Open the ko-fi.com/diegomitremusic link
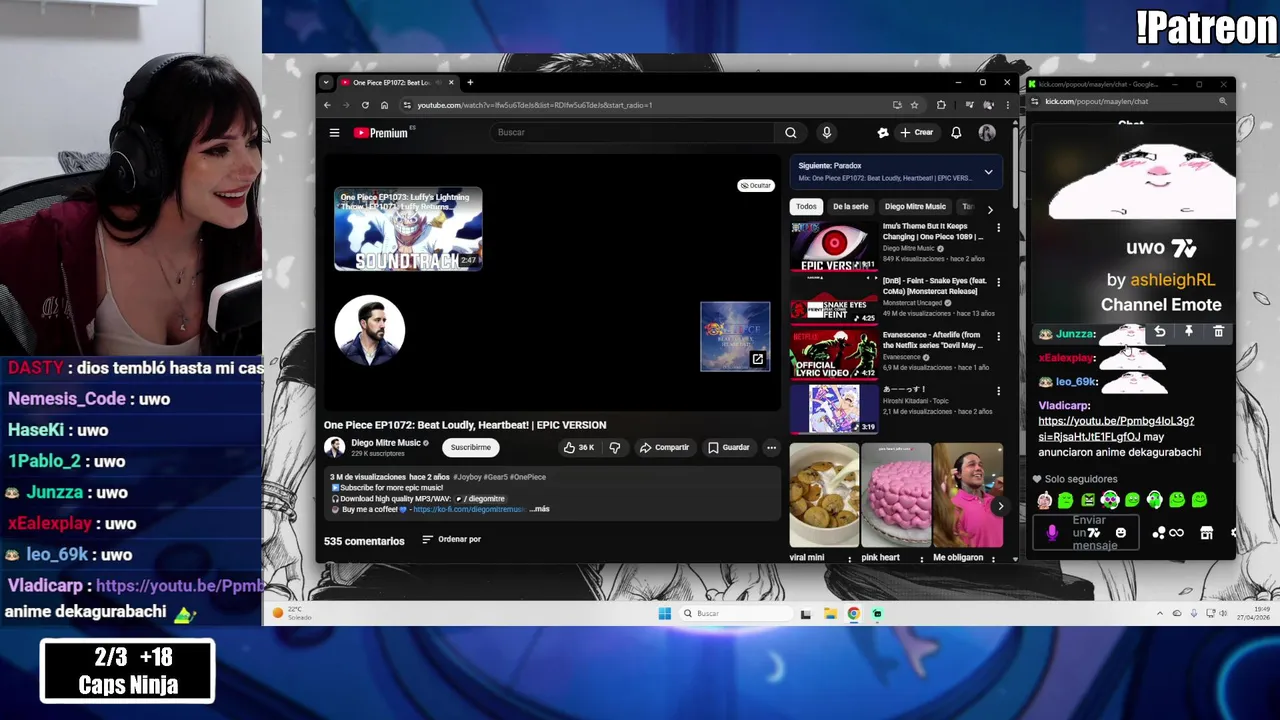Screen dimensions: 1280x720 coord(469,509)
